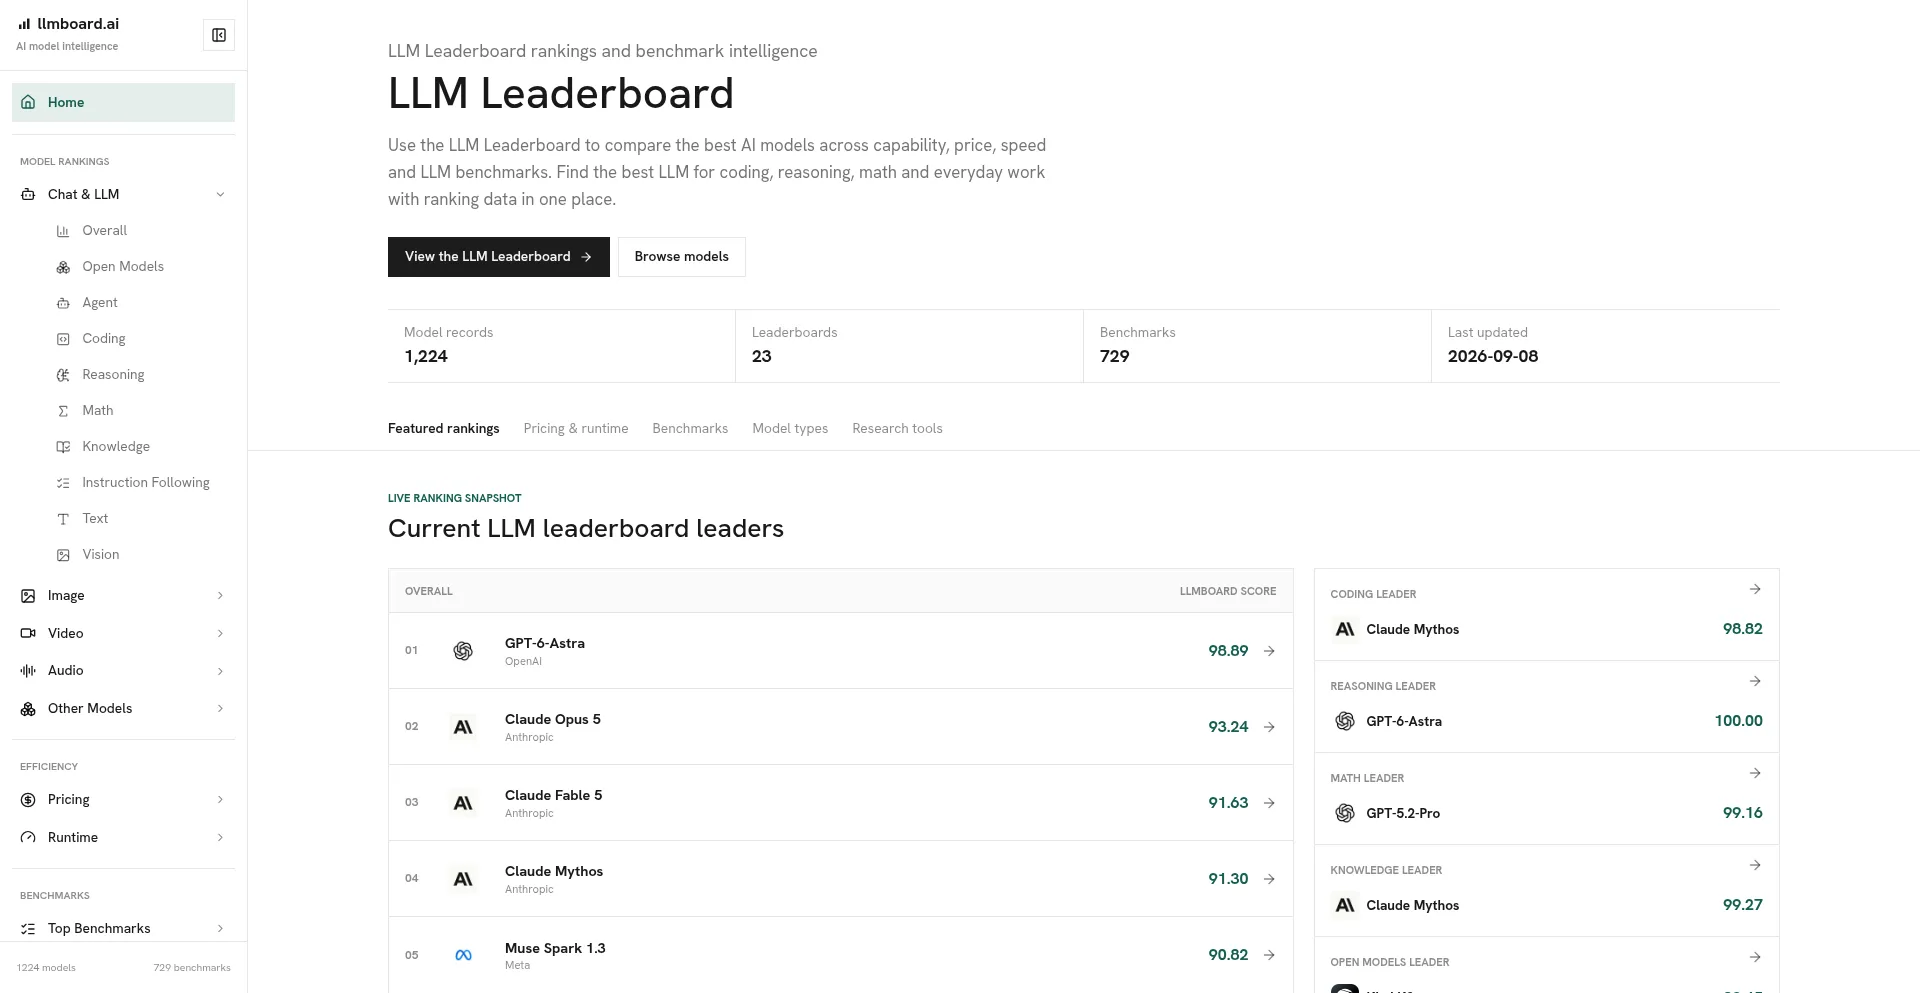Click the Image category picture icon
This screenshot has height=993, width=1920.
28,595
